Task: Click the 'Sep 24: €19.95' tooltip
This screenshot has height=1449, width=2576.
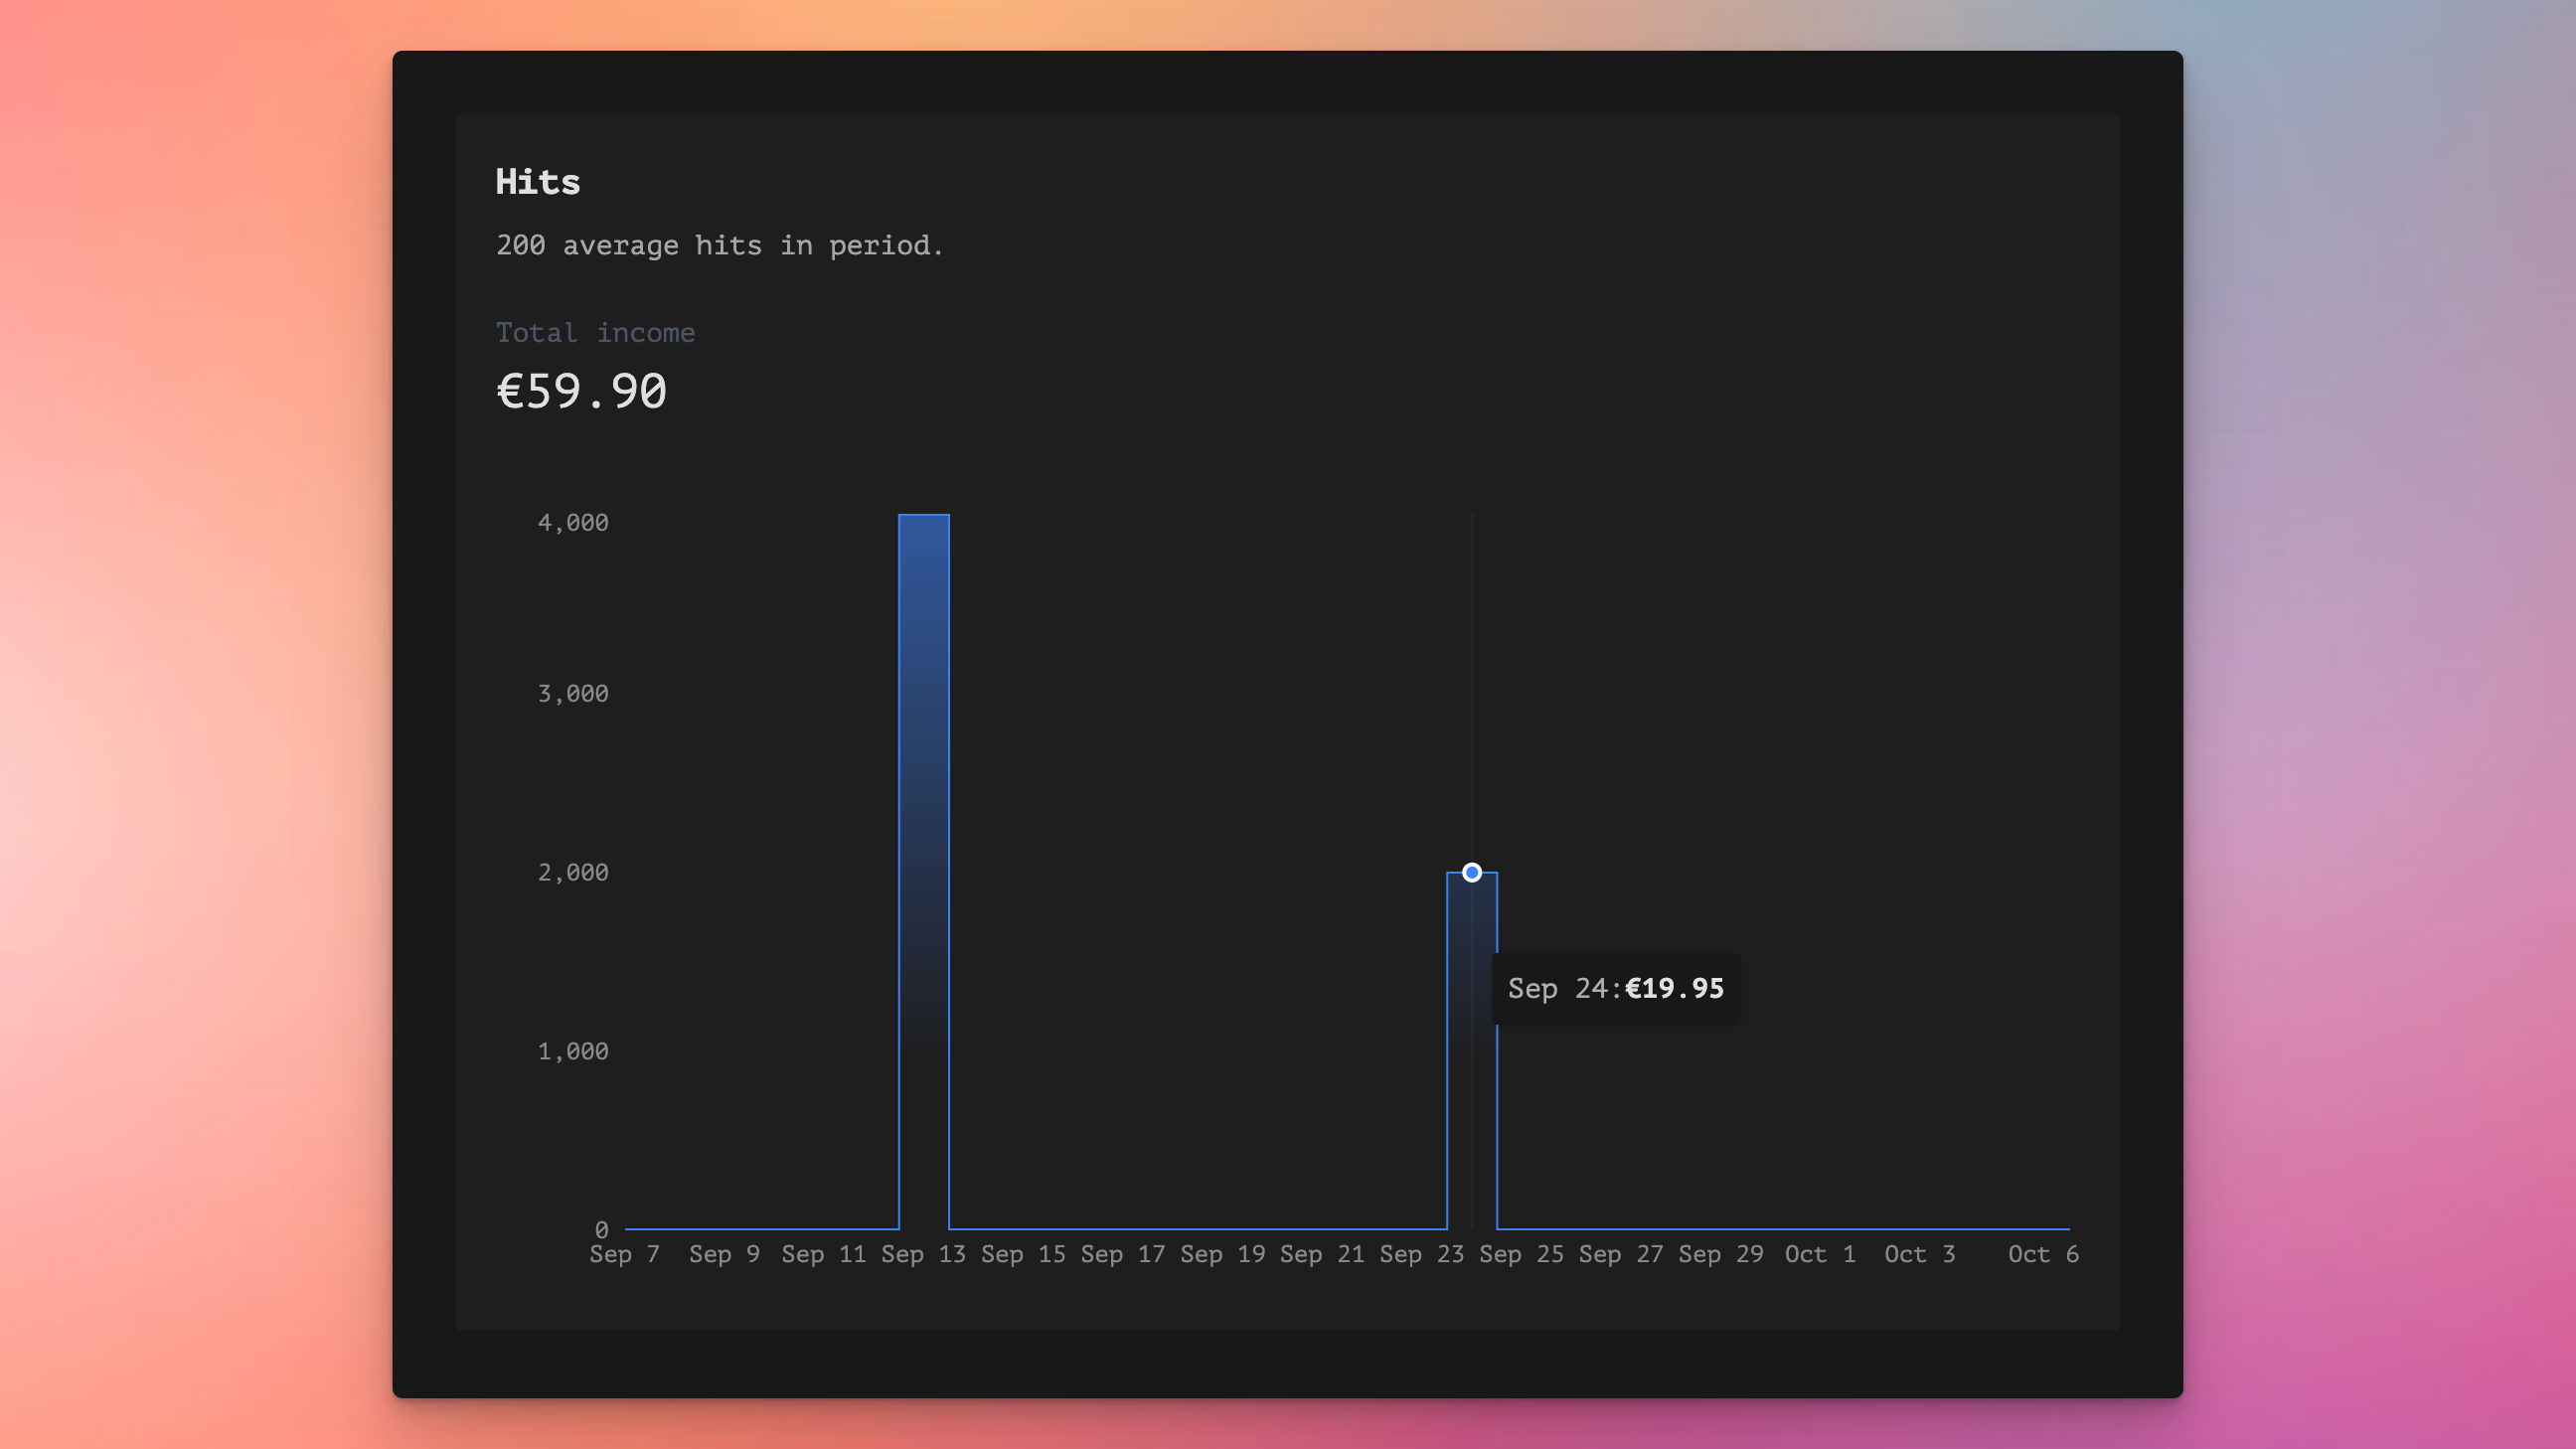Action: tap(1616, 989)
